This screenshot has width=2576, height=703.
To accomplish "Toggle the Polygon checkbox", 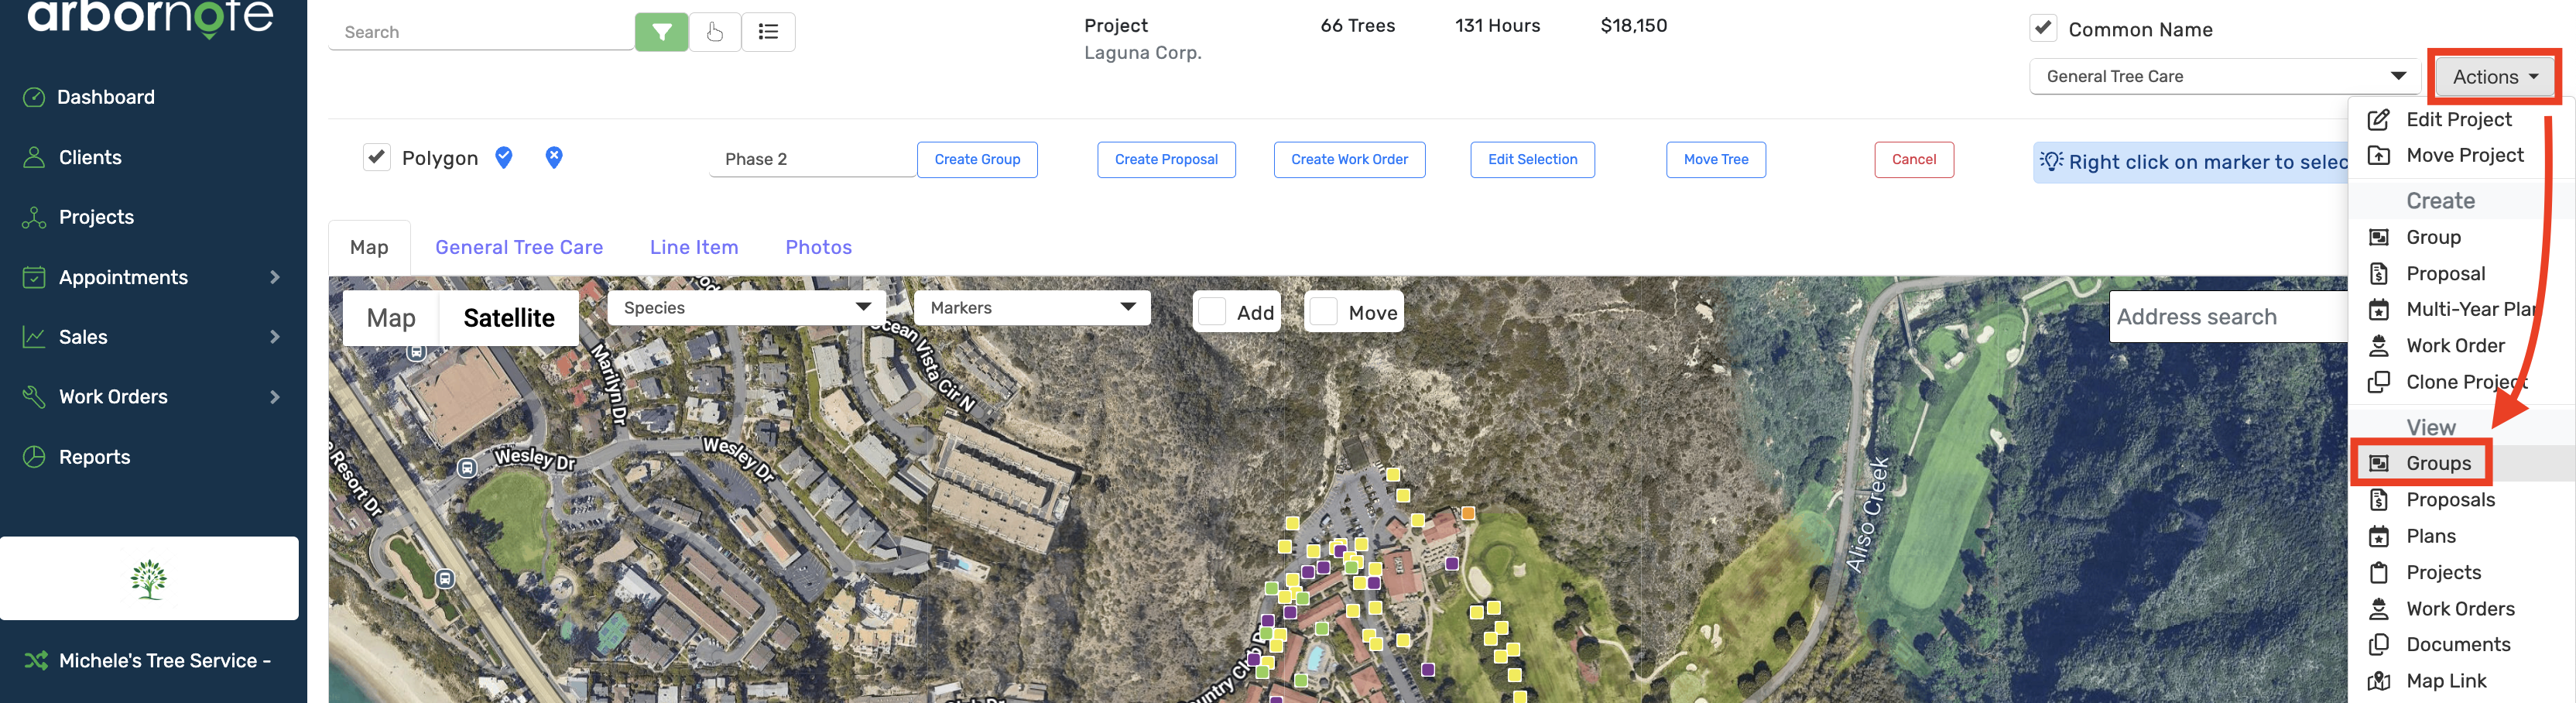I will [x=377, y=157].
